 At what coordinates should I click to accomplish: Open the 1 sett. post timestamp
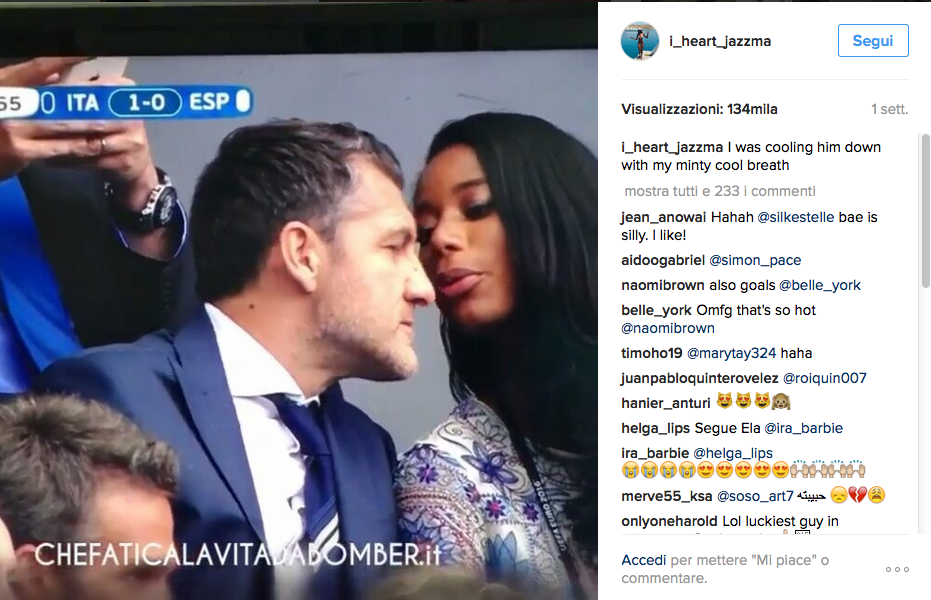[x=889, y=109]
